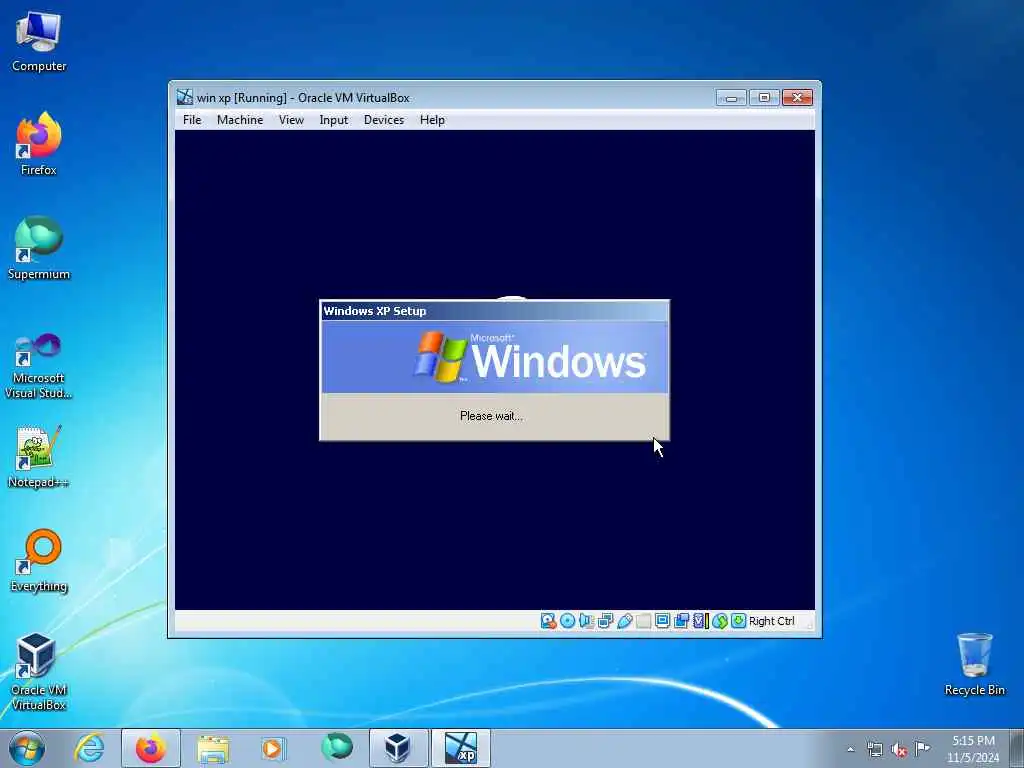Viewport: 1024px width, 768px height.
Task: Select the Everything search desktop shortcut
Action: tap(39, 561)
